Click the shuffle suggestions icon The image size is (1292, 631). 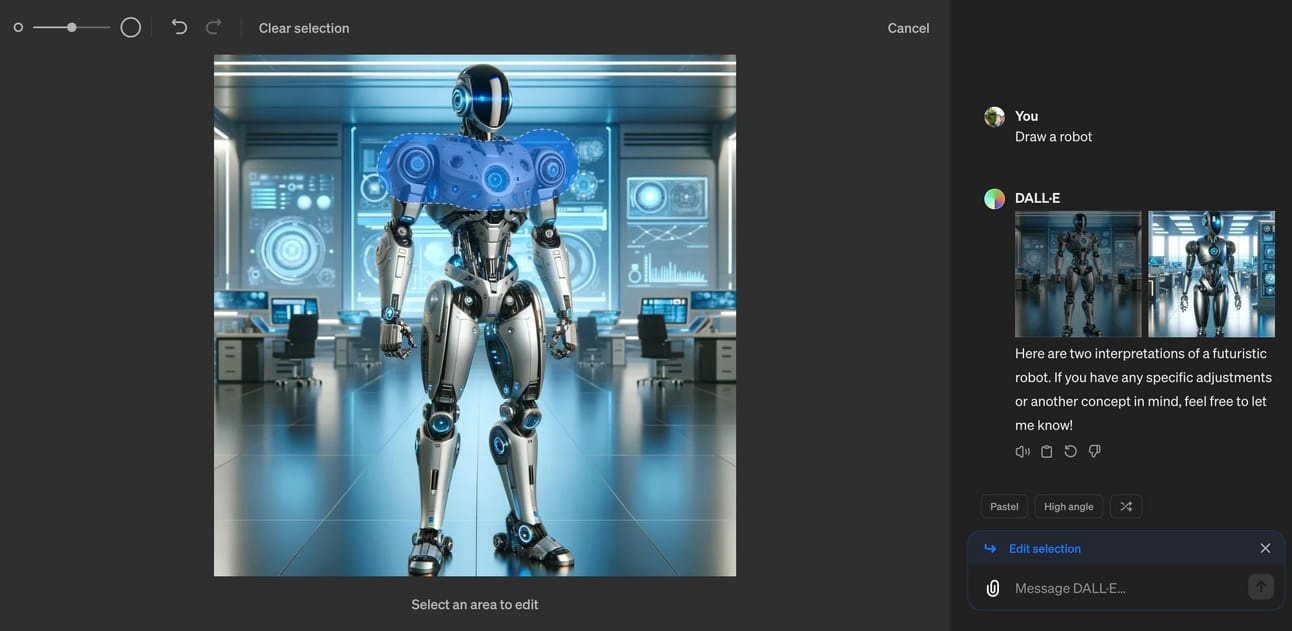1126,506
